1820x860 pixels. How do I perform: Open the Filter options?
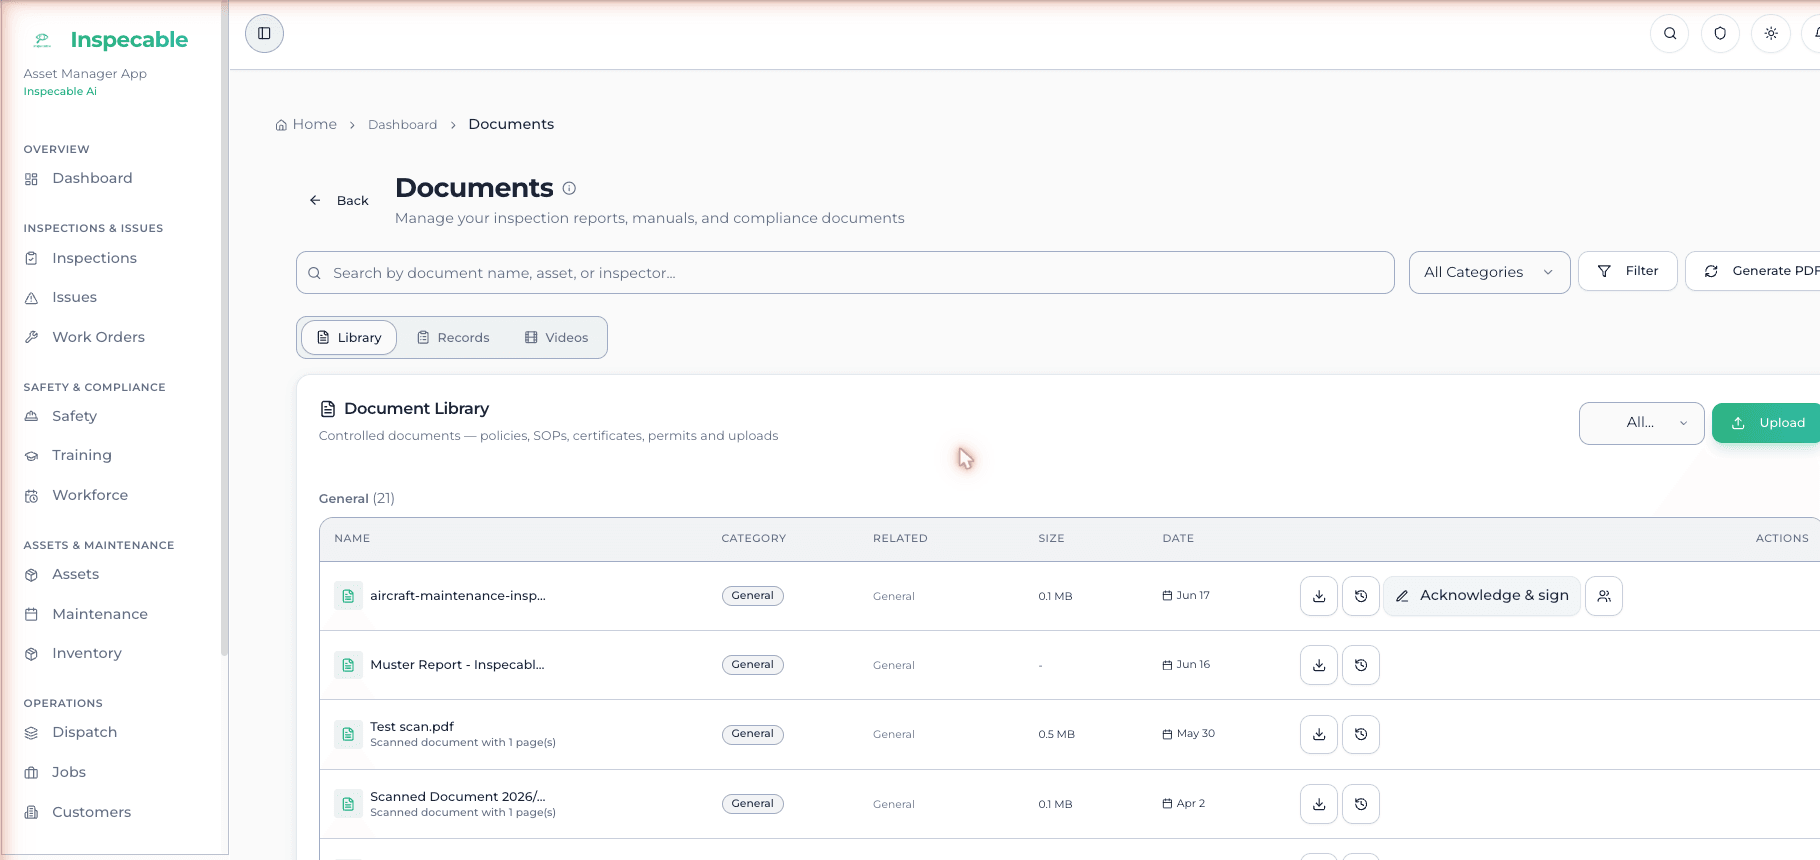(1628, 271)
